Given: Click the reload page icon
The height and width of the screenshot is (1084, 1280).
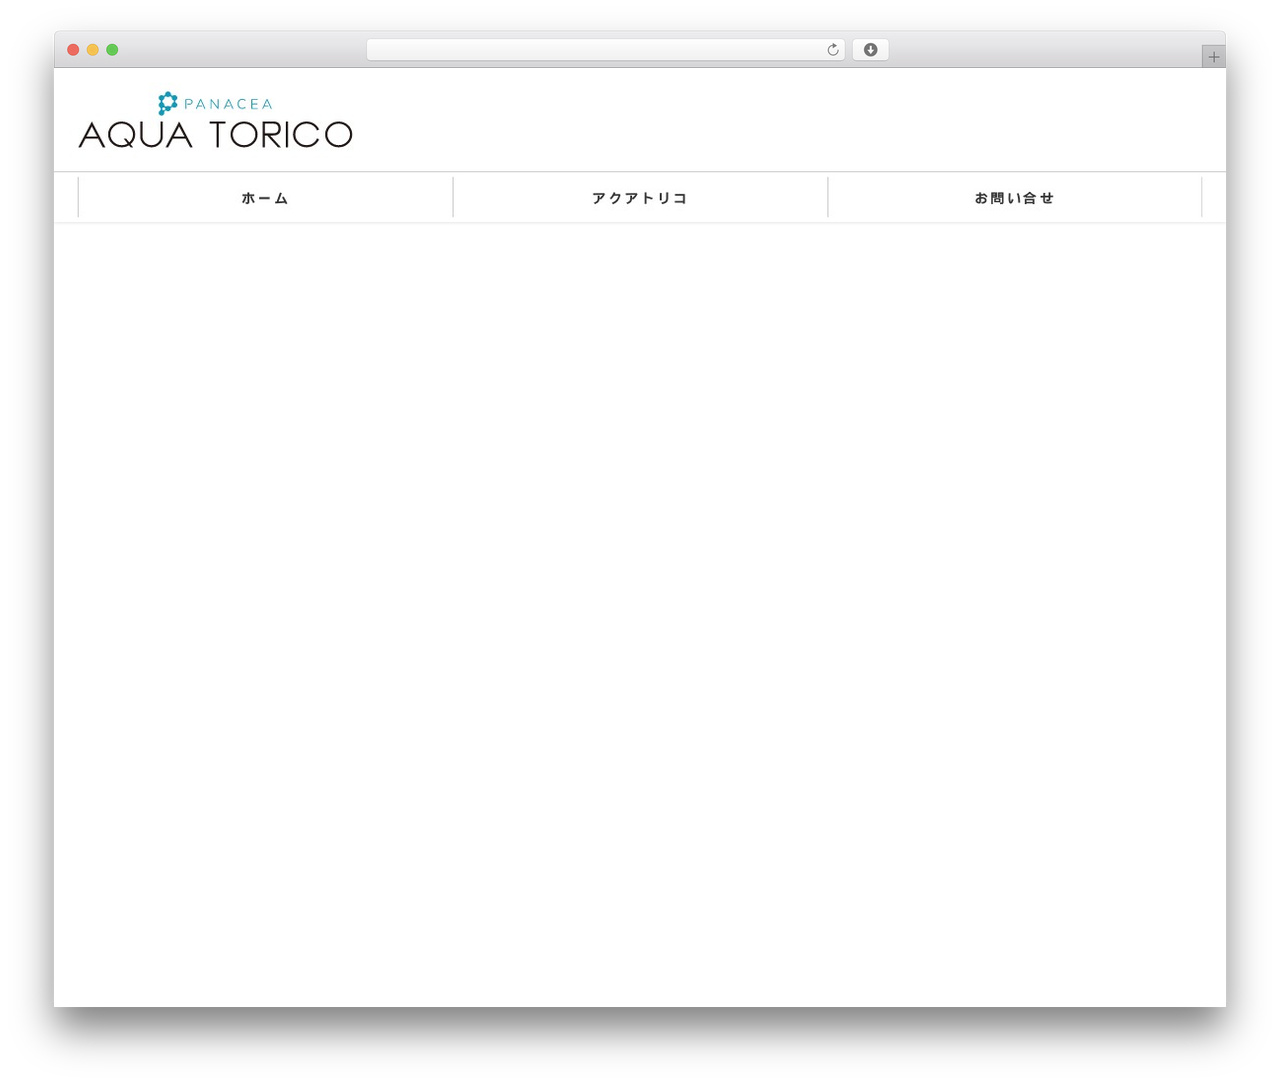Looking at the screenshot, I should point(832,50).
